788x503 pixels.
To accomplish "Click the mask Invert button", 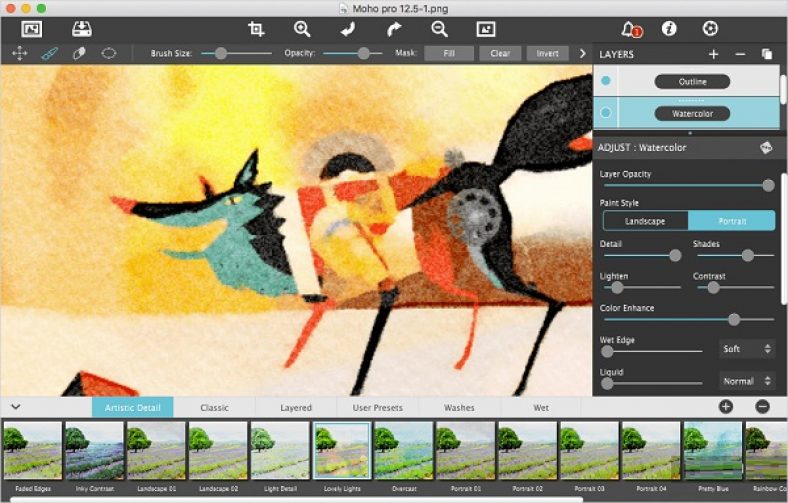I will coord(547,53).
